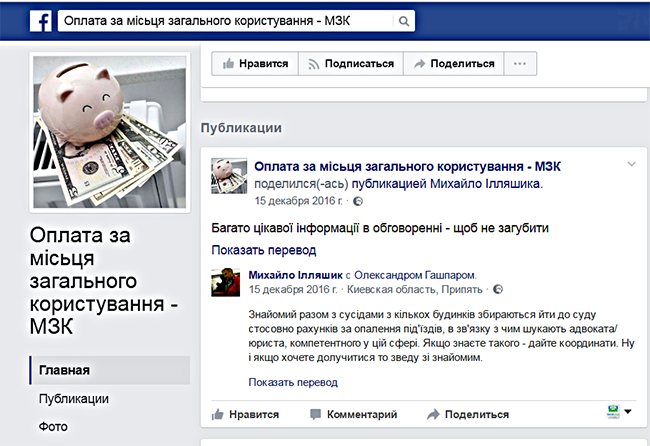The width and height of the screenshot is (650, 446).
Task: Click the small piggy bank post avatar
Action: pos(229,176)
